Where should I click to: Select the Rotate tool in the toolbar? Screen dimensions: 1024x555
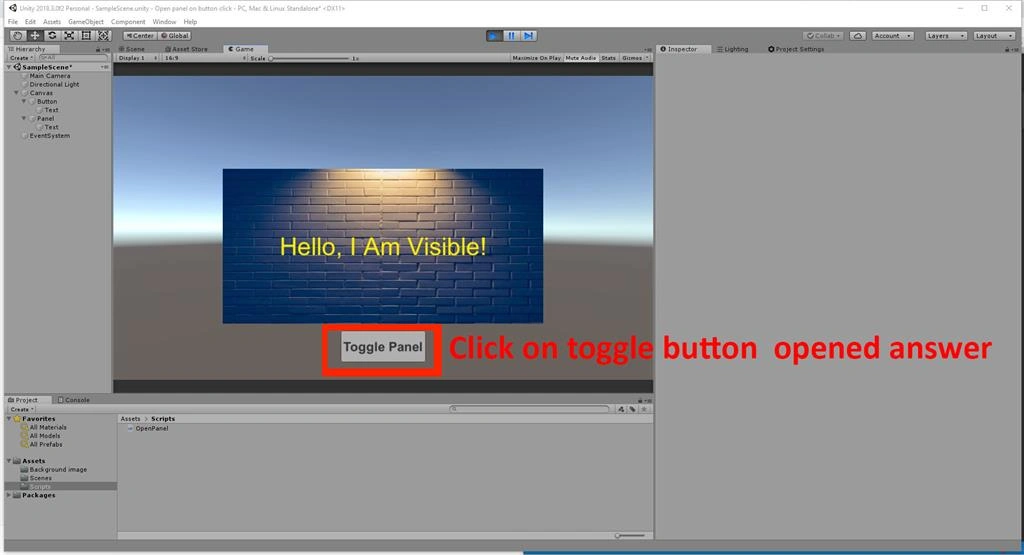tap(52, 36)
